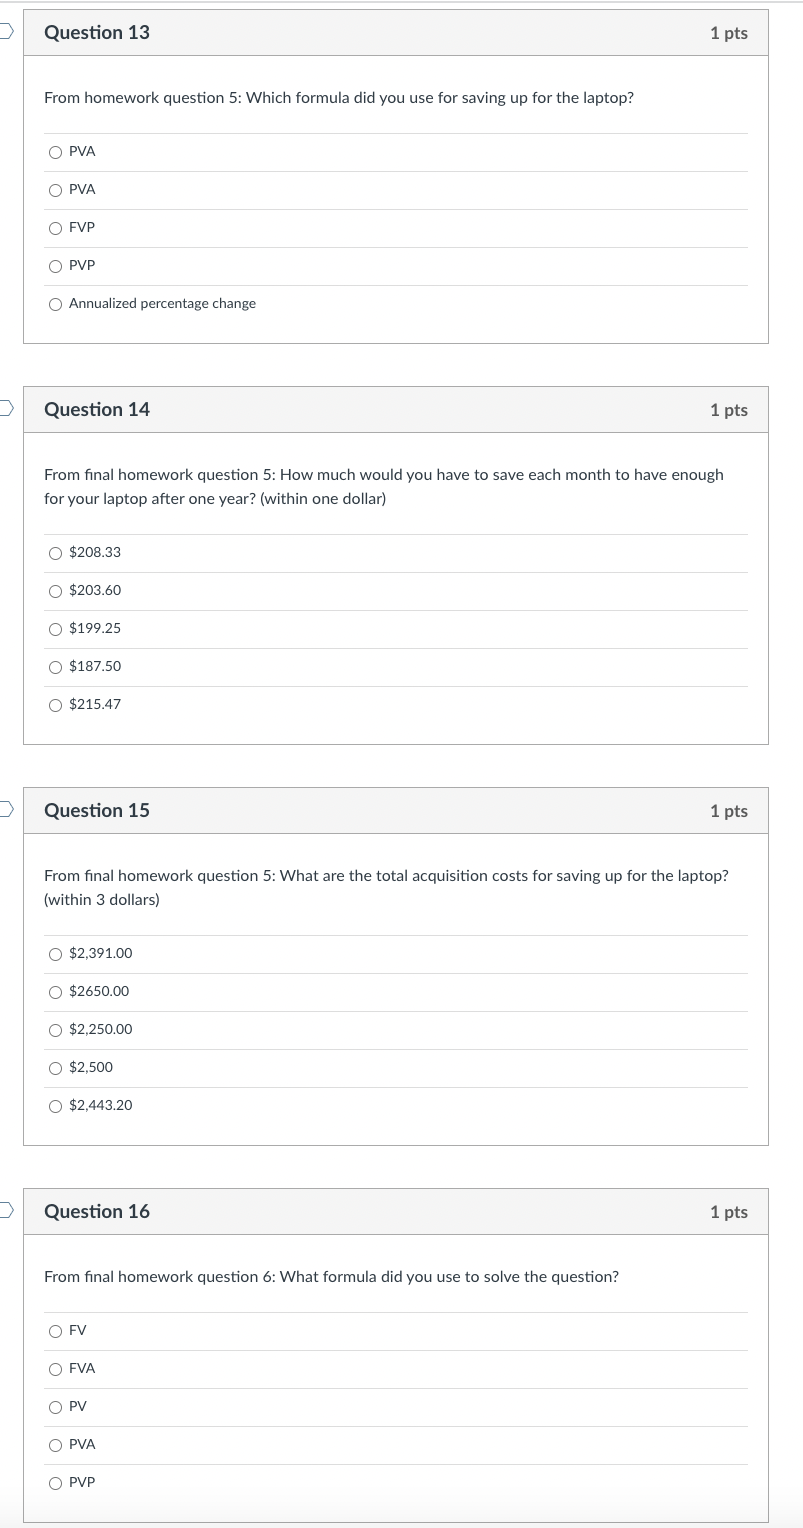
Task: Select FV in Question 16
Action: (55, 1330)
